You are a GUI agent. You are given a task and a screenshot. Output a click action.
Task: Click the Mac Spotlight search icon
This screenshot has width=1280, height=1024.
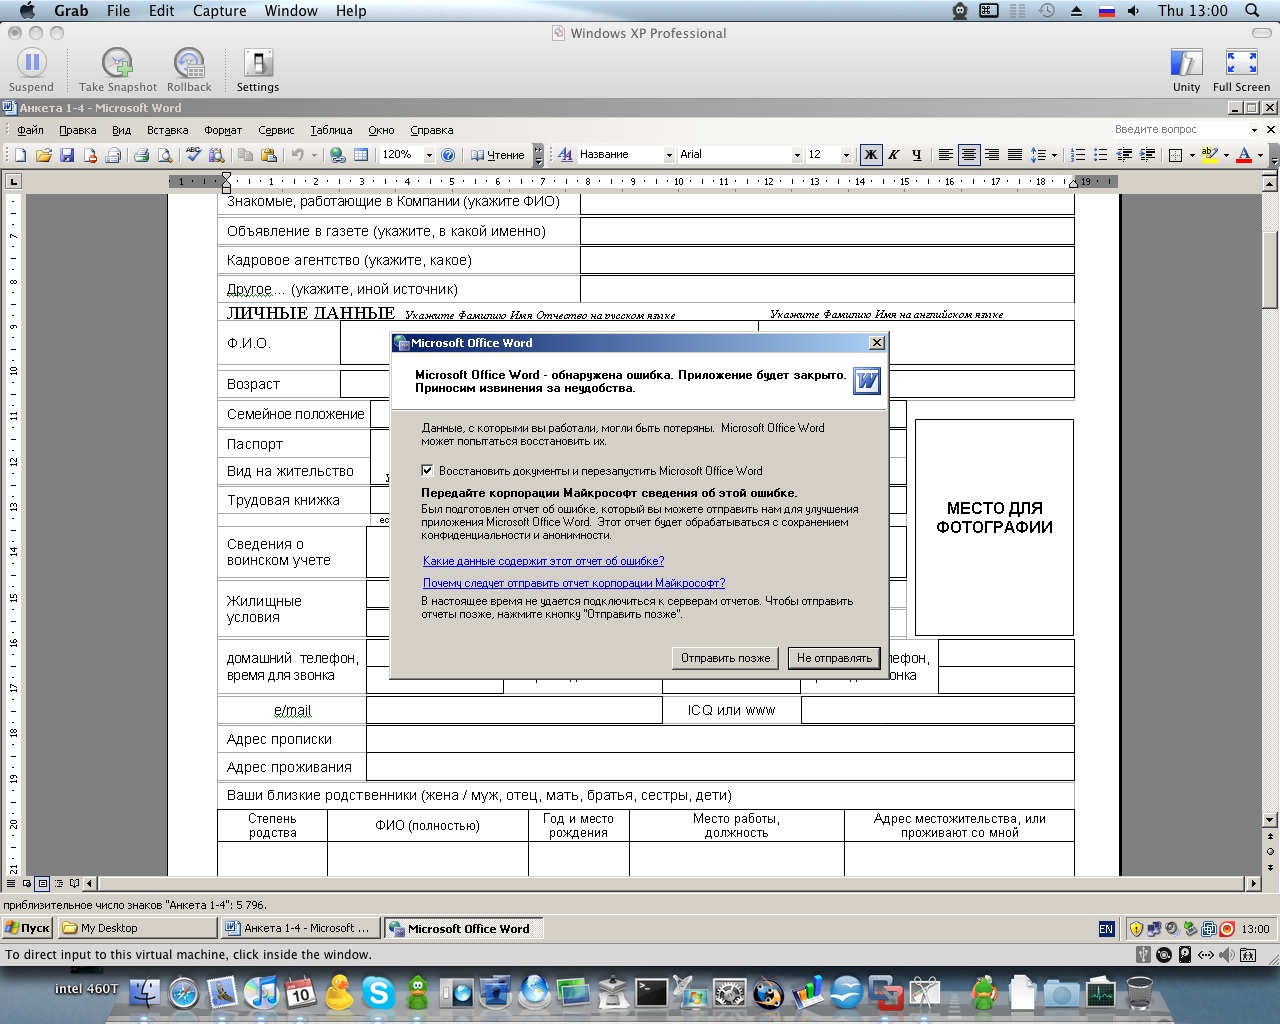[1252, 11]
